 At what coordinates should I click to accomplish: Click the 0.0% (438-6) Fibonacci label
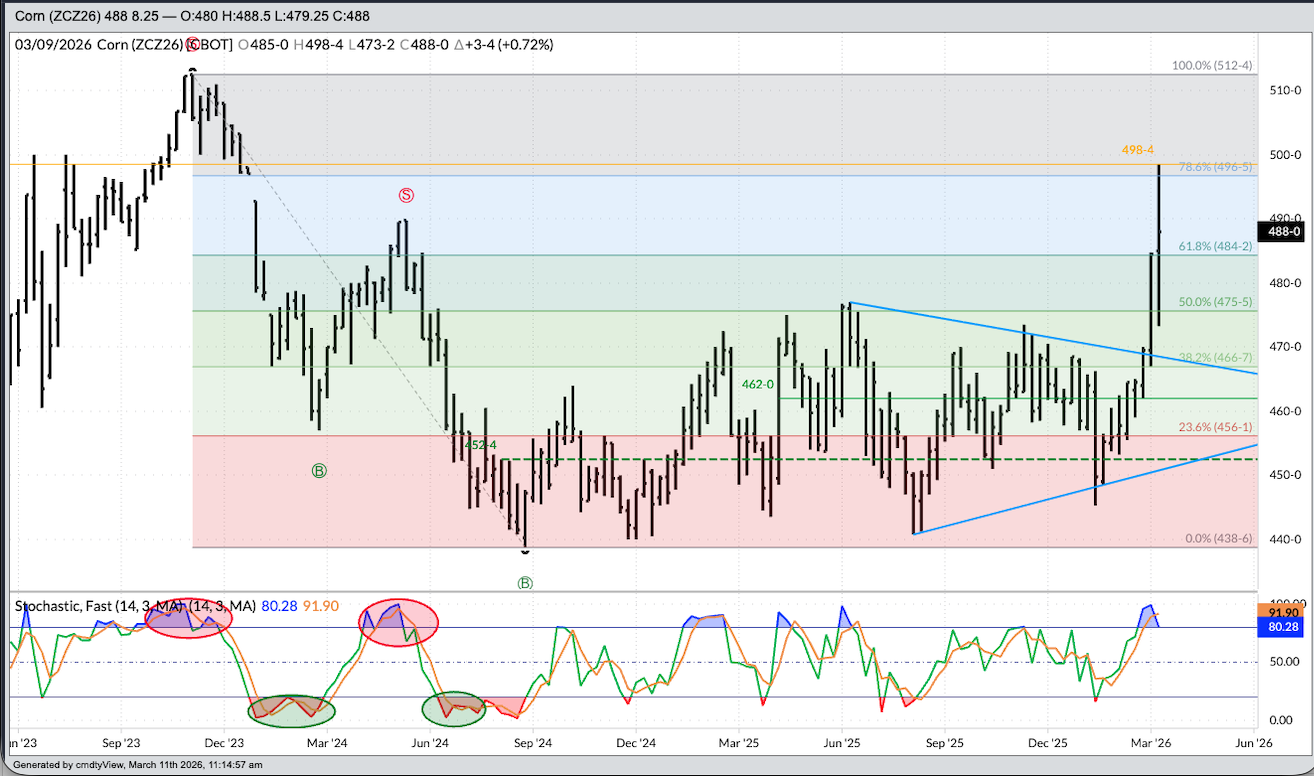pos(1218,539)
